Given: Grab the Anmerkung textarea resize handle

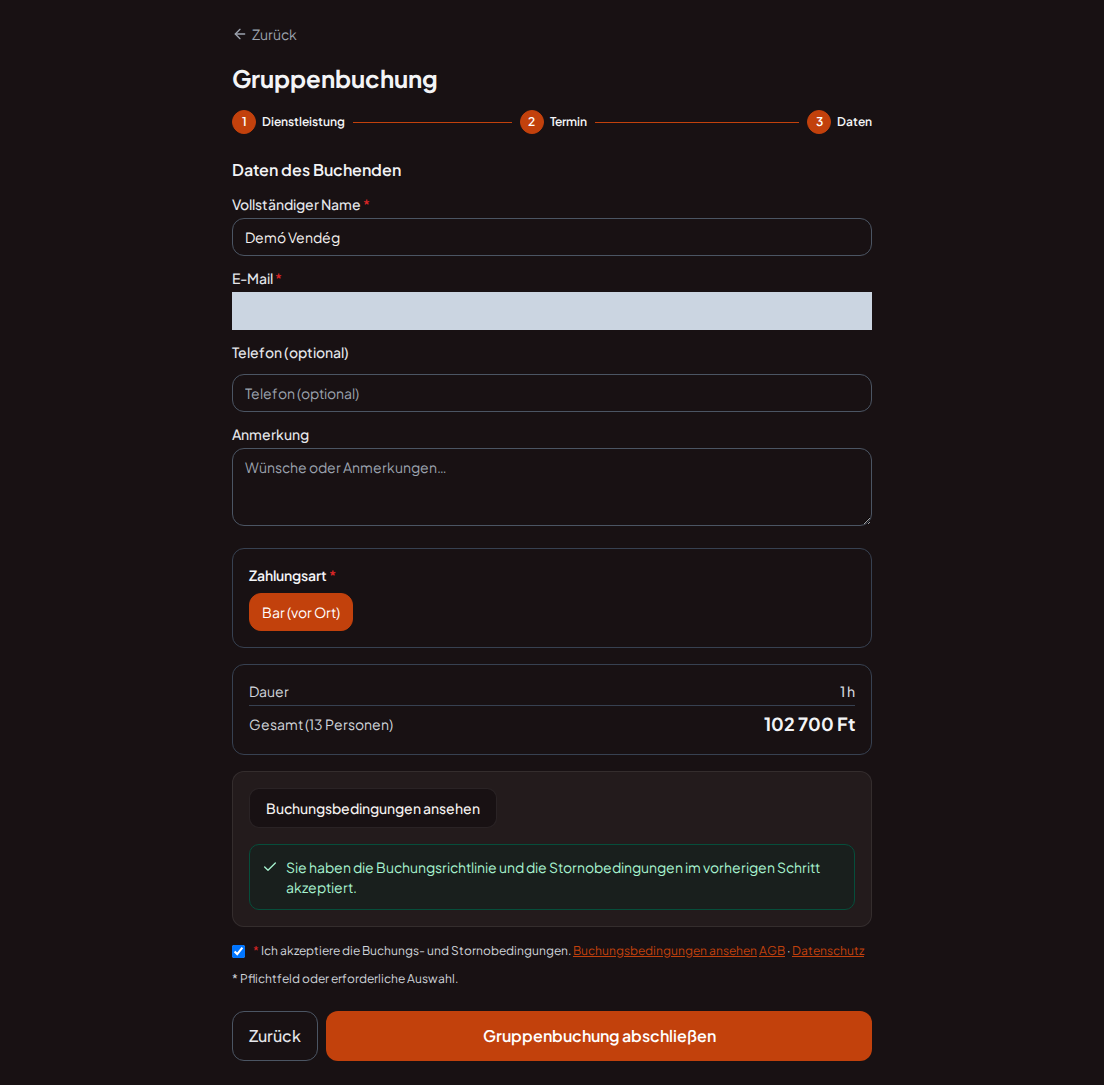Looking at the screenshot, I should pos(866,520).
